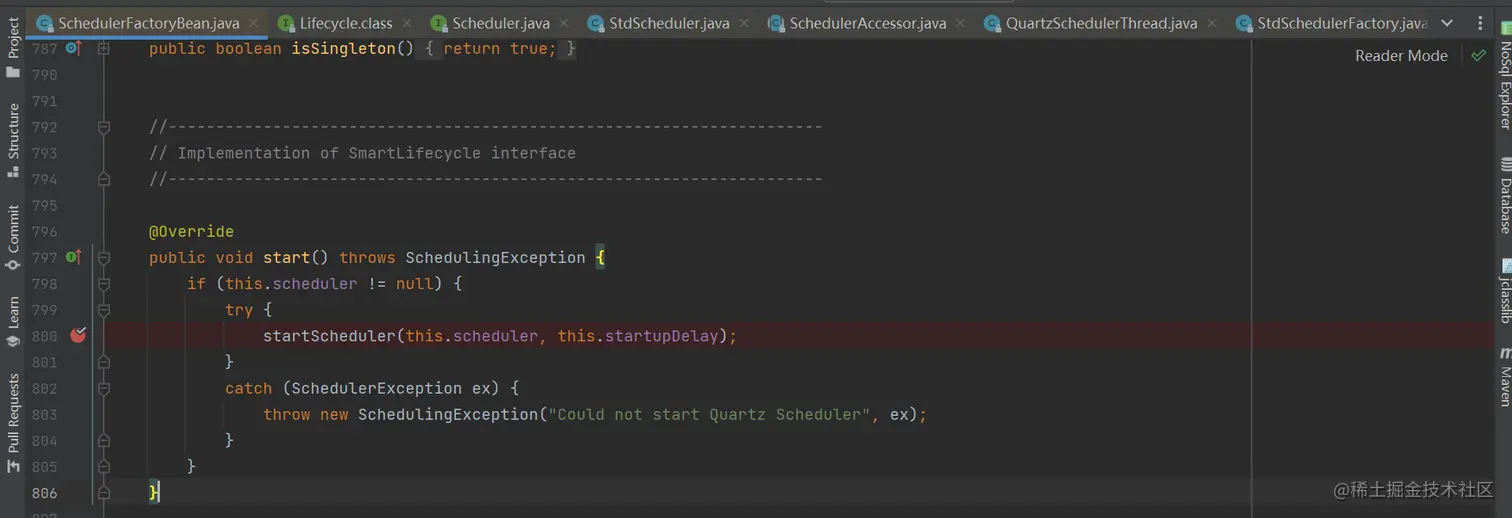Click the isSingleton method name
The image size is (1512, 518).
pos(343,49)
